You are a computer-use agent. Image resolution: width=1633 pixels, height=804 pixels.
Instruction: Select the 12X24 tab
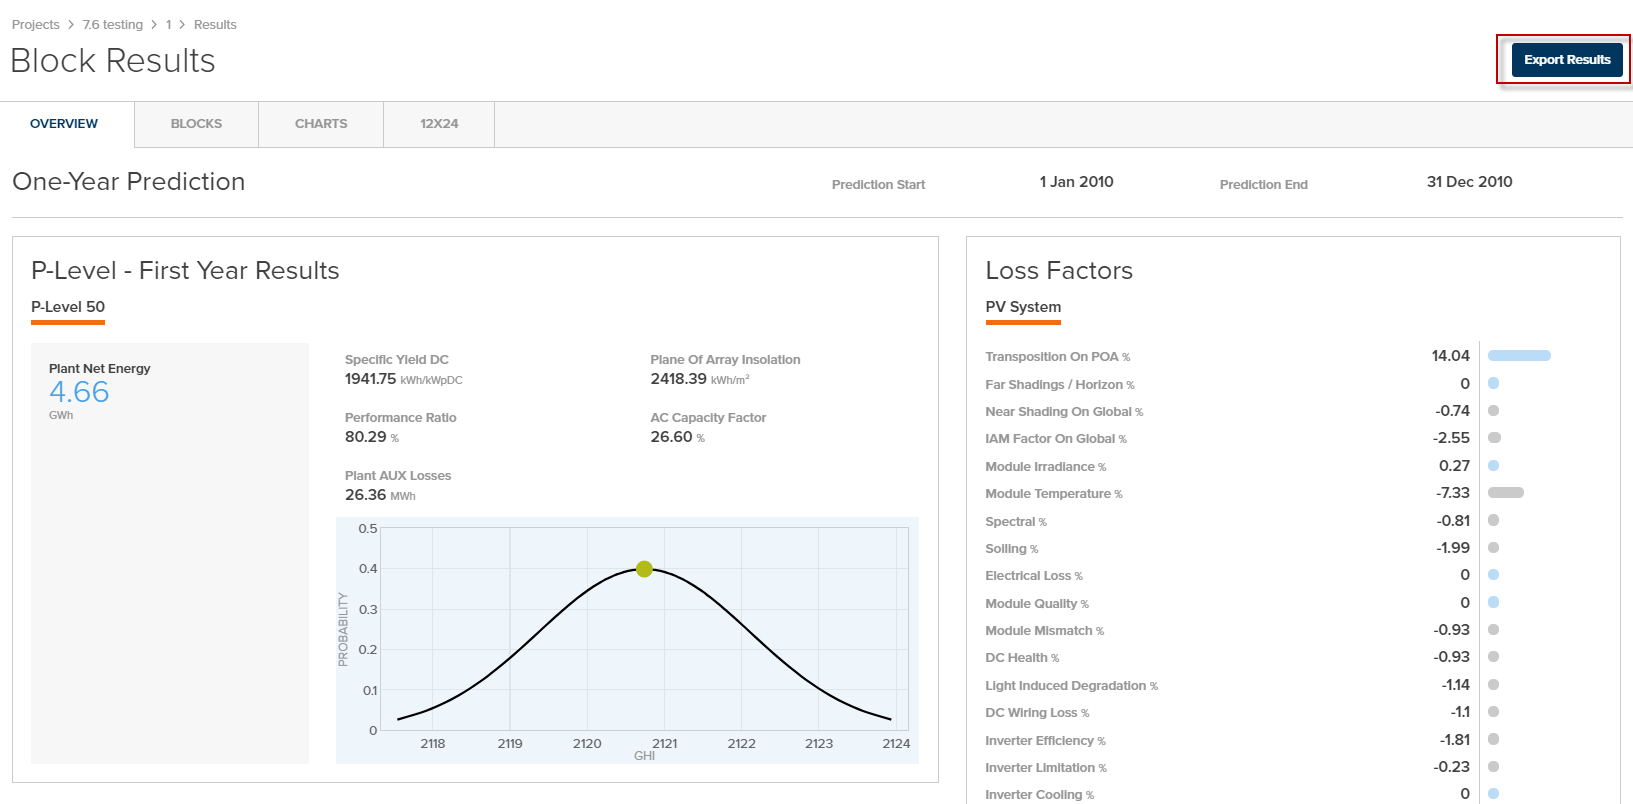439,124
